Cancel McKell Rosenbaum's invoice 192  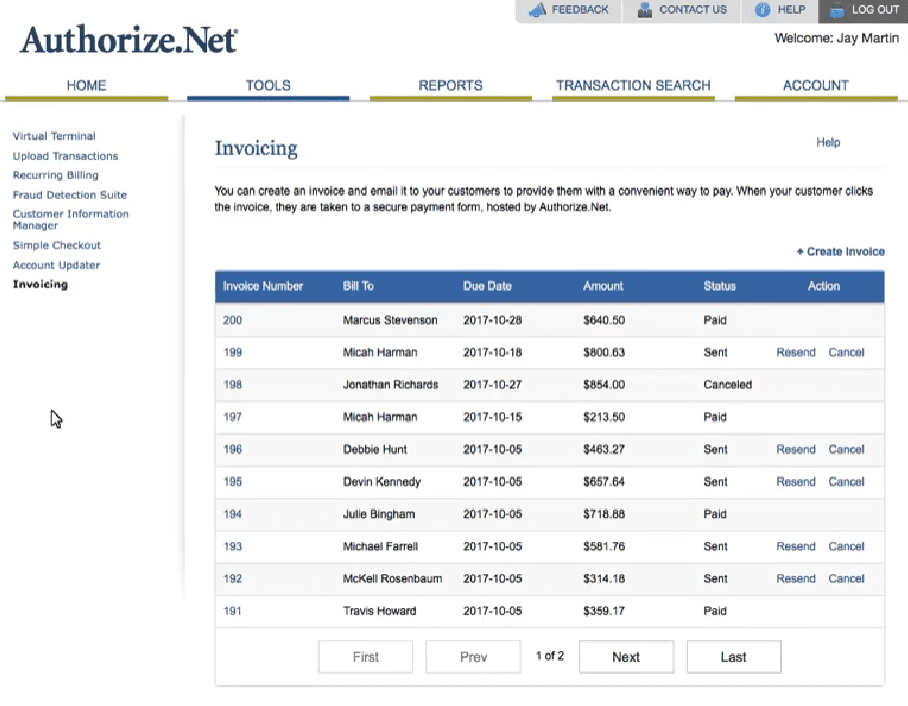[846, 579]
